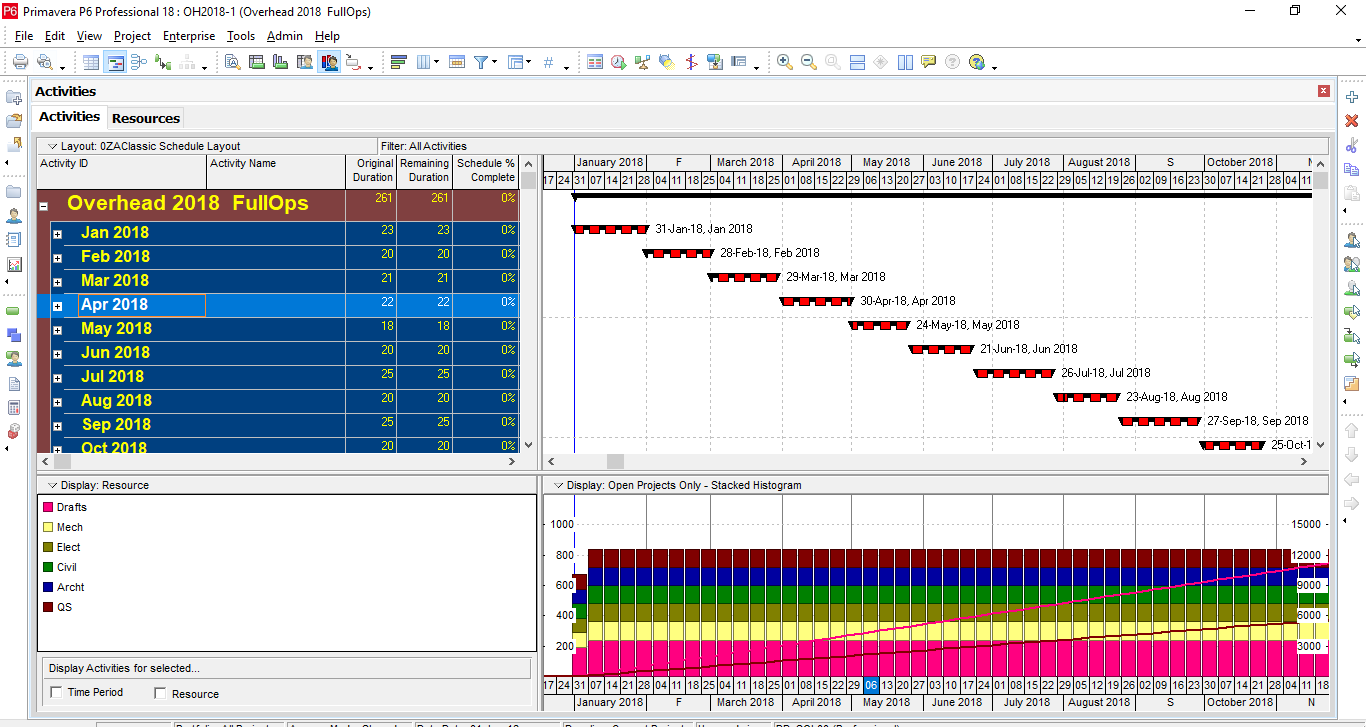The width and height of the screenshot is (1366, 727).
Task: Enable the Time Period checkbox
Action: click(56, 692)
